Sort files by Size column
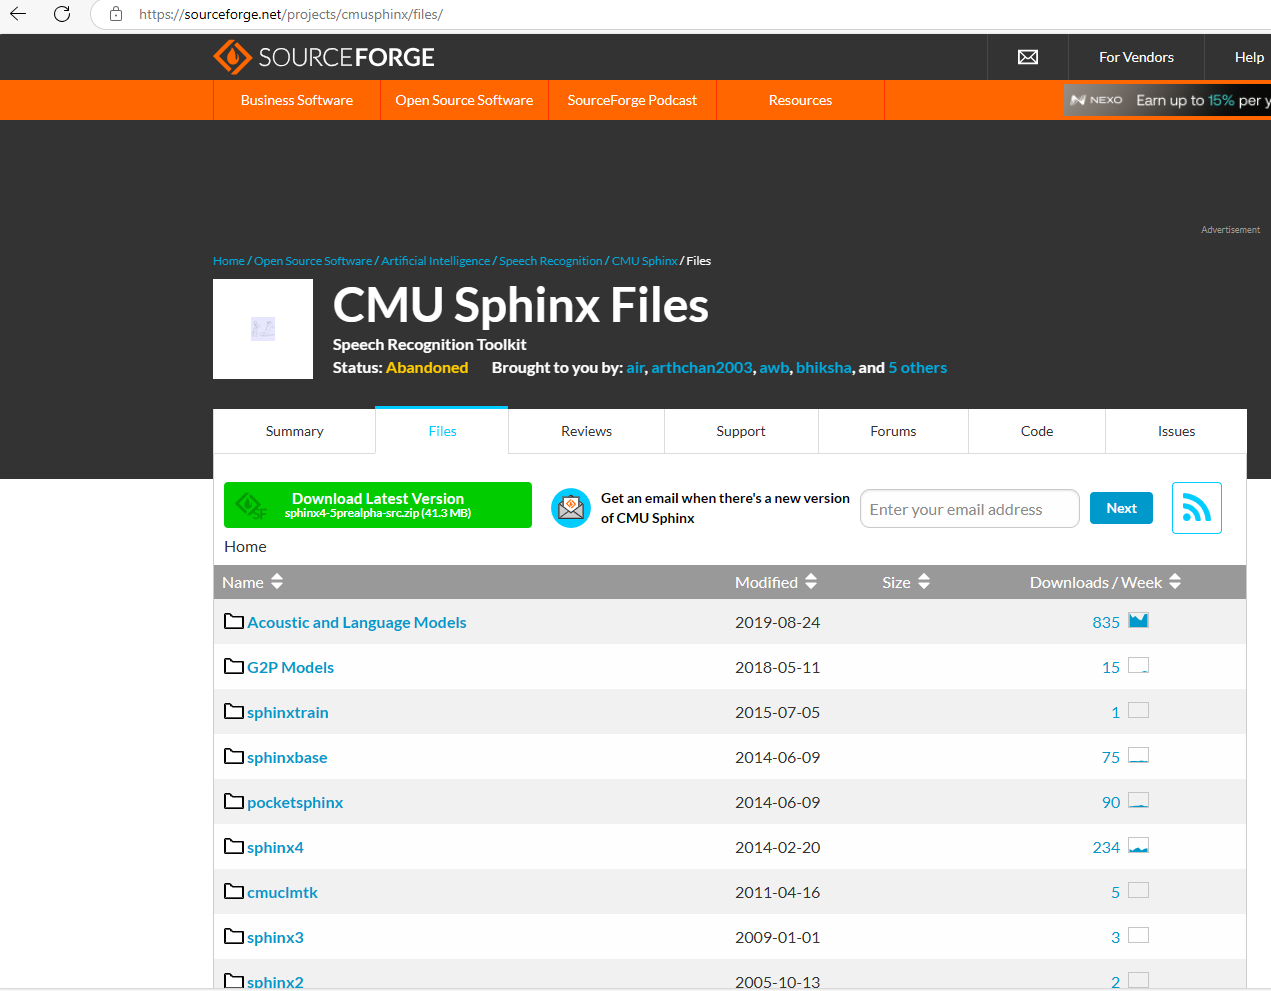The image size is (1271, 991). 906,582
